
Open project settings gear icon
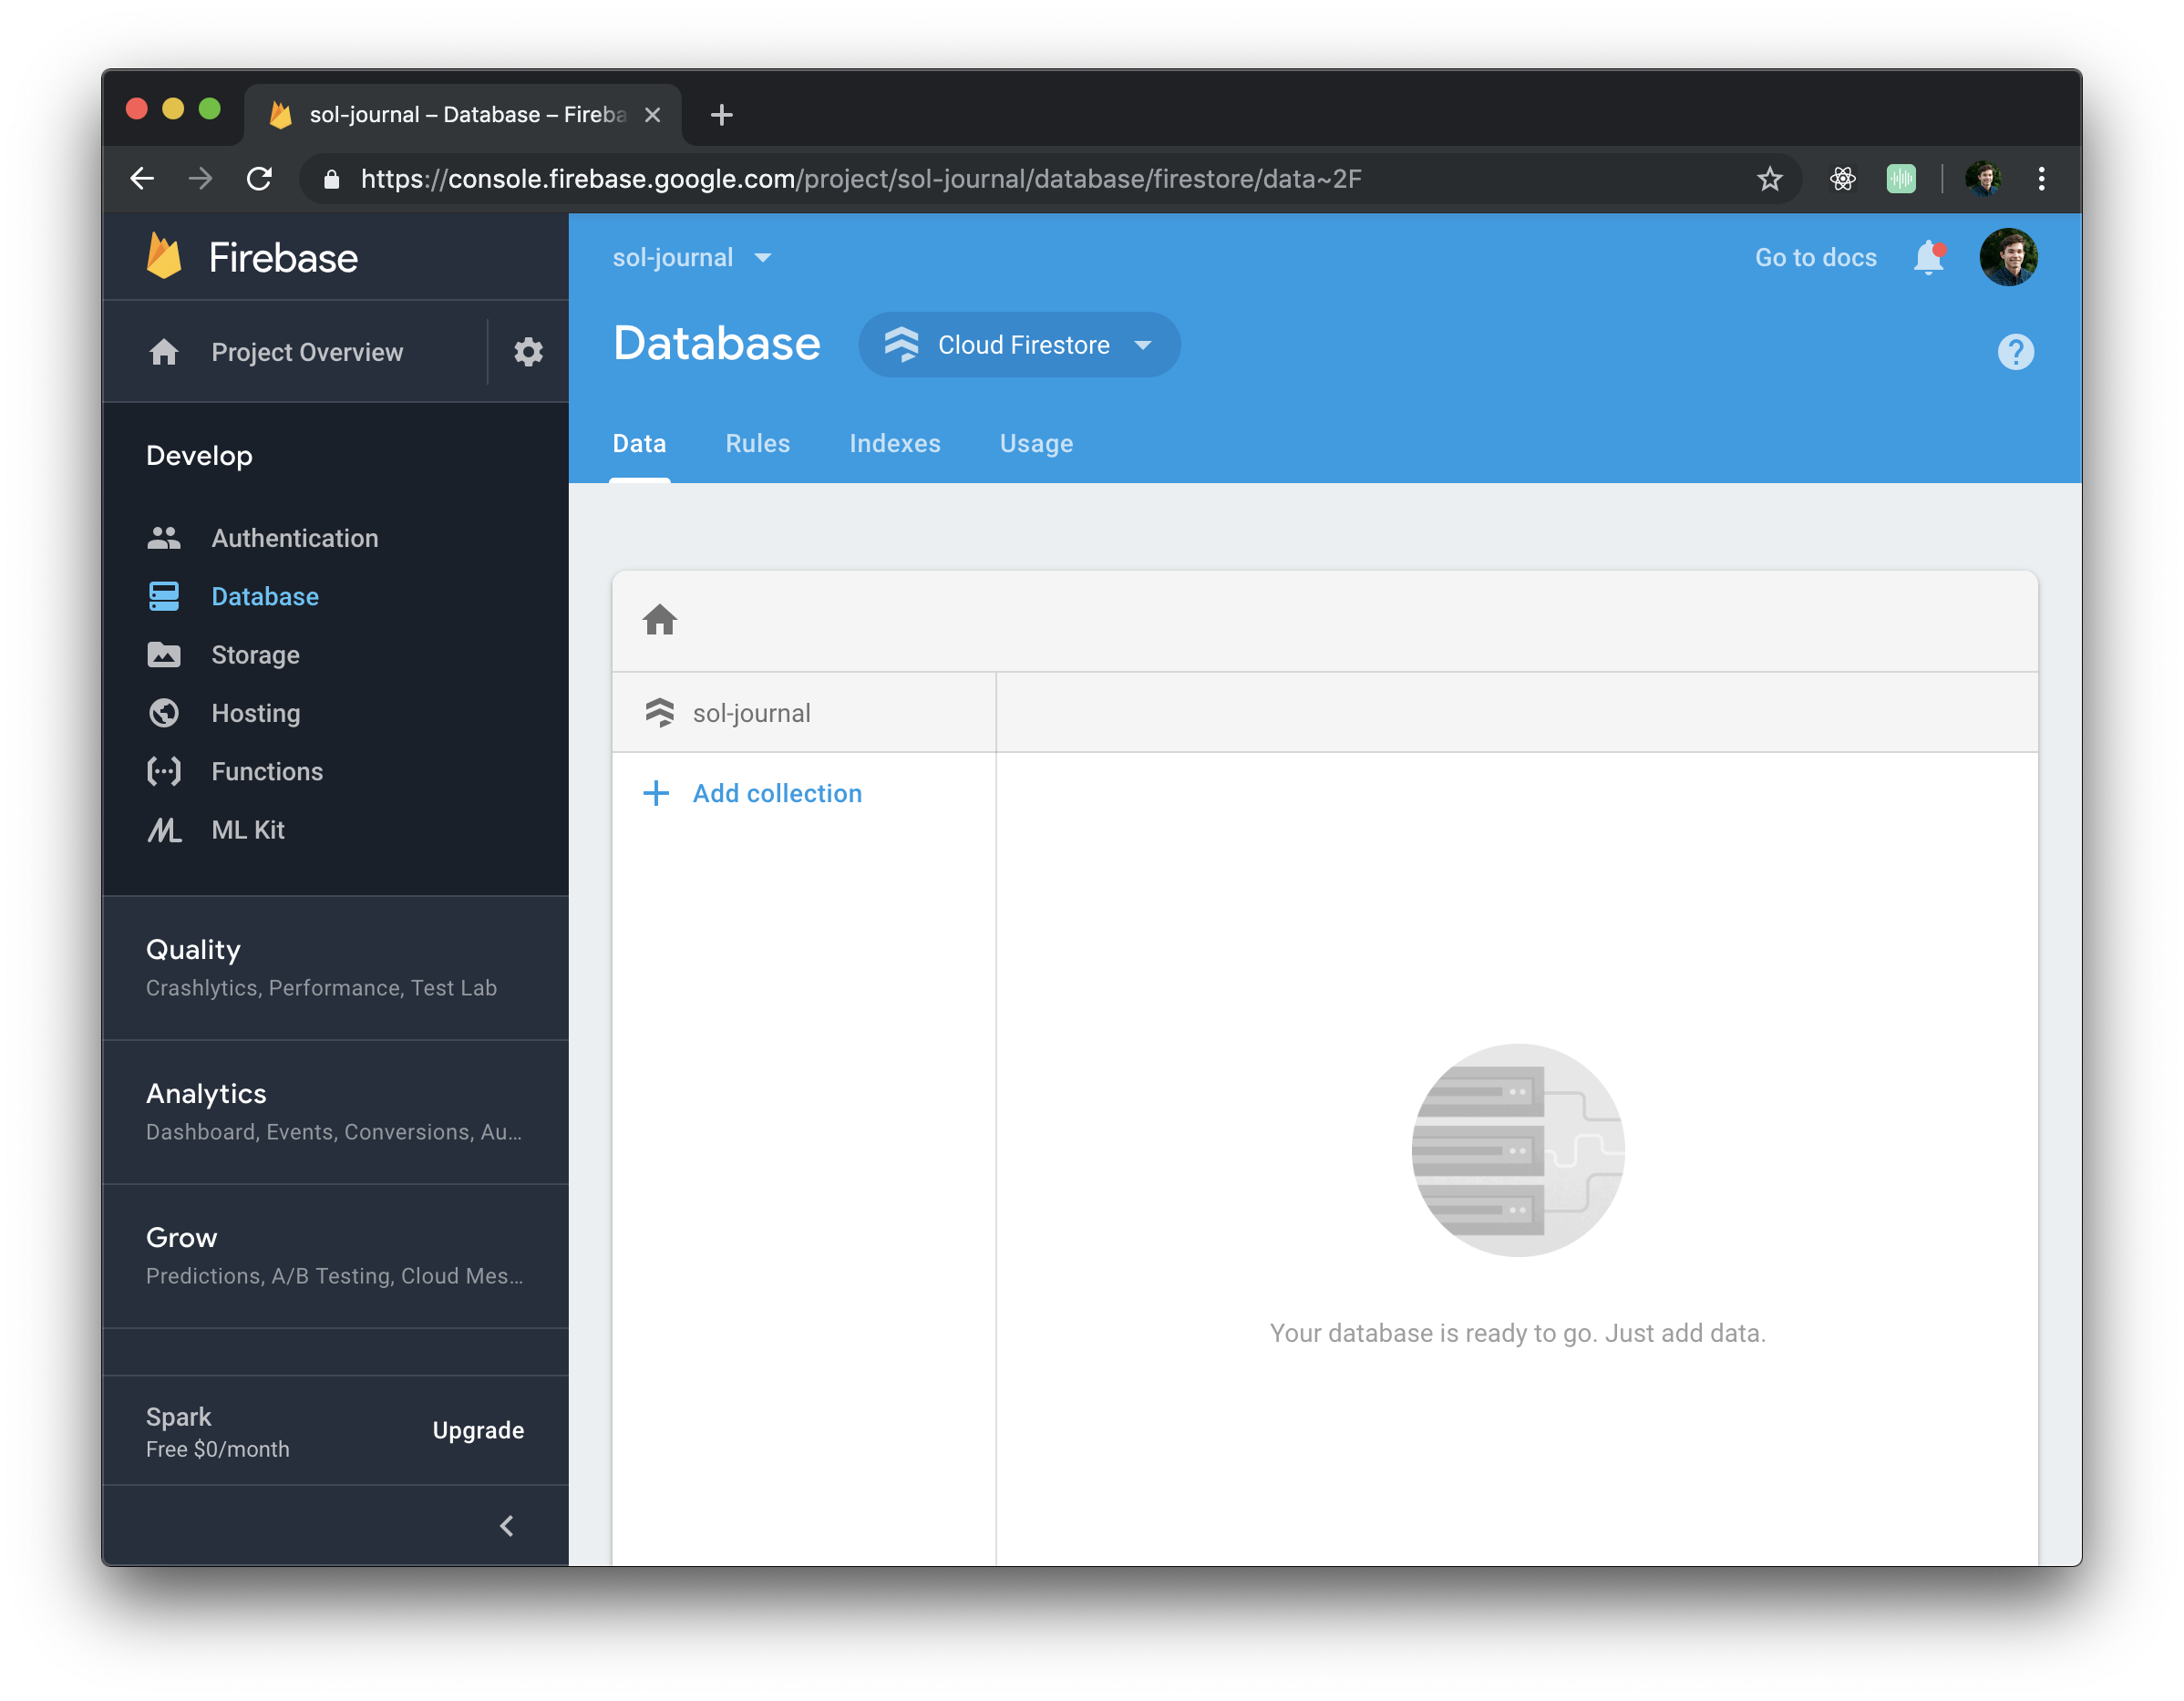pyautogui.click(x=528, y=352)
